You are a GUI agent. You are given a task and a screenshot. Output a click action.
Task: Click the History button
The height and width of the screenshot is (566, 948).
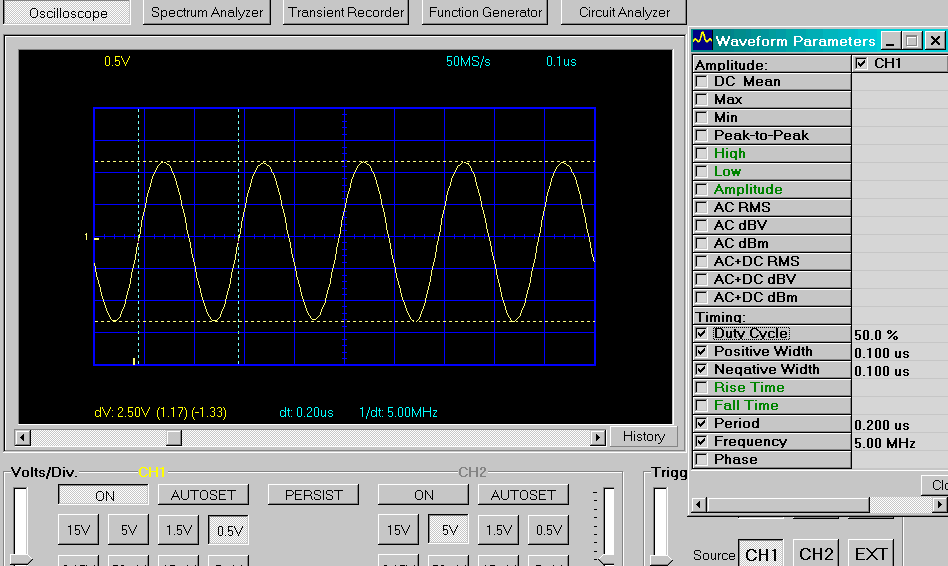click(x=643, y=437)
